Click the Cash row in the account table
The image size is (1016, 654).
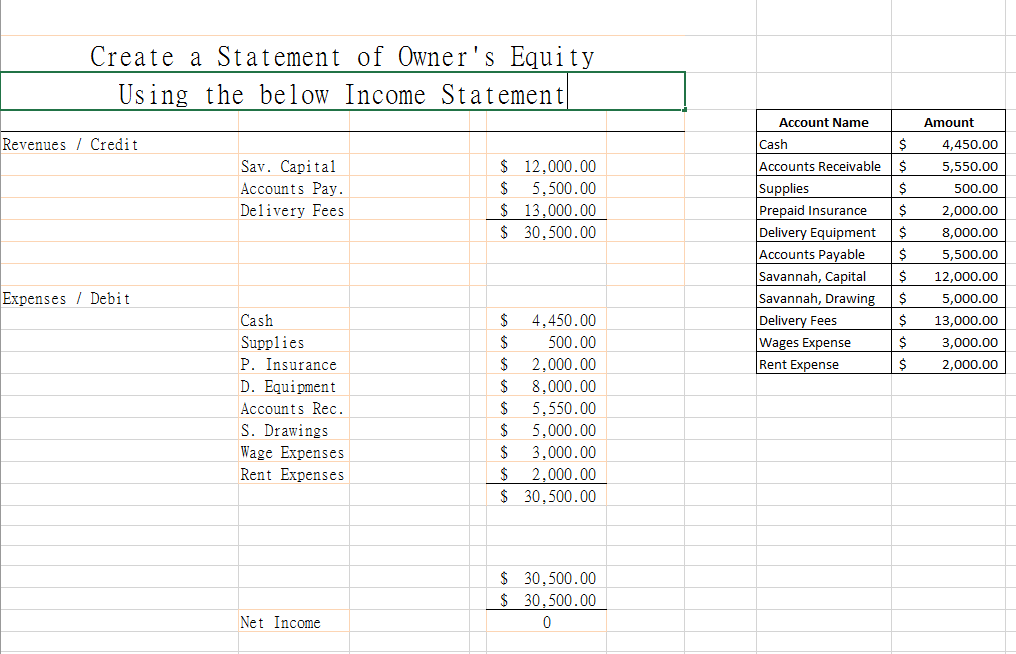(x=823, y=144)
